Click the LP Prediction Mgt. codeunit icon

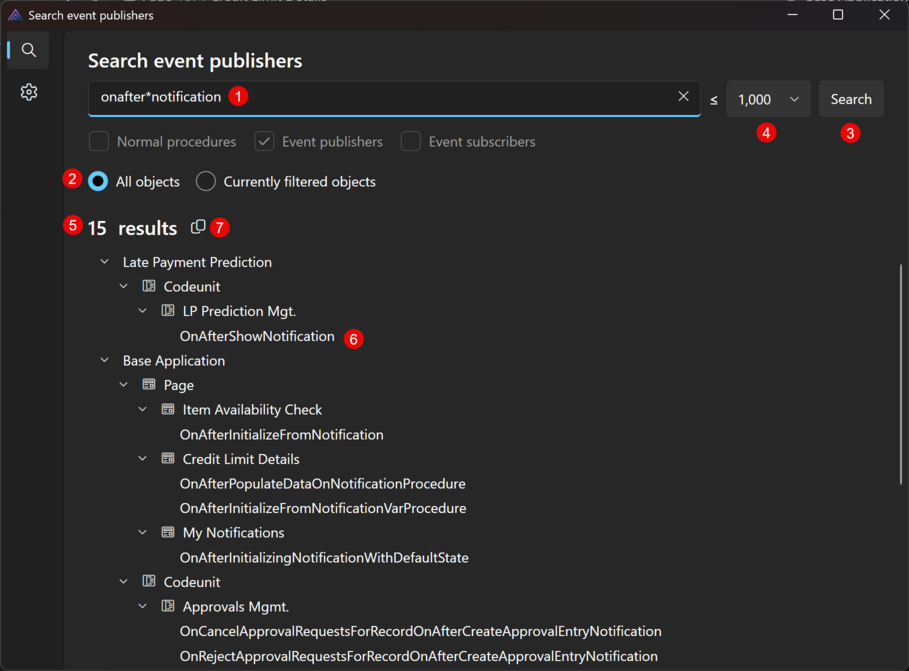pos(168,311)
